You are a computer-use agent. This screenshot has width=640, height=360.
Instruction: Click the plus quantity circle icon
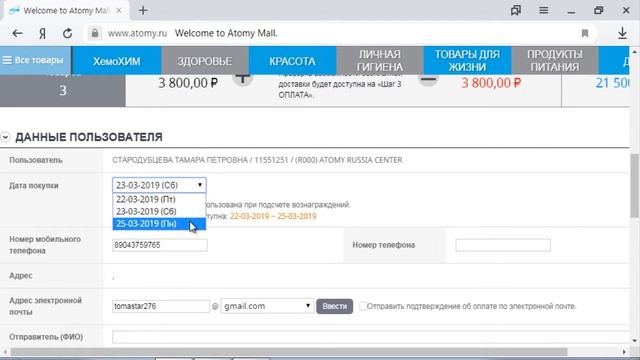coord(242,78)
